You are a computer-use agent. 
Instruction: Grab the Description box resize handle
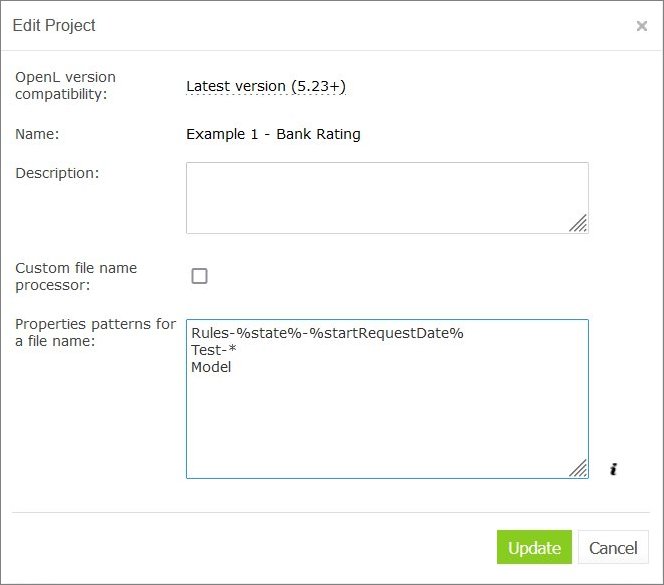(578, 223)
